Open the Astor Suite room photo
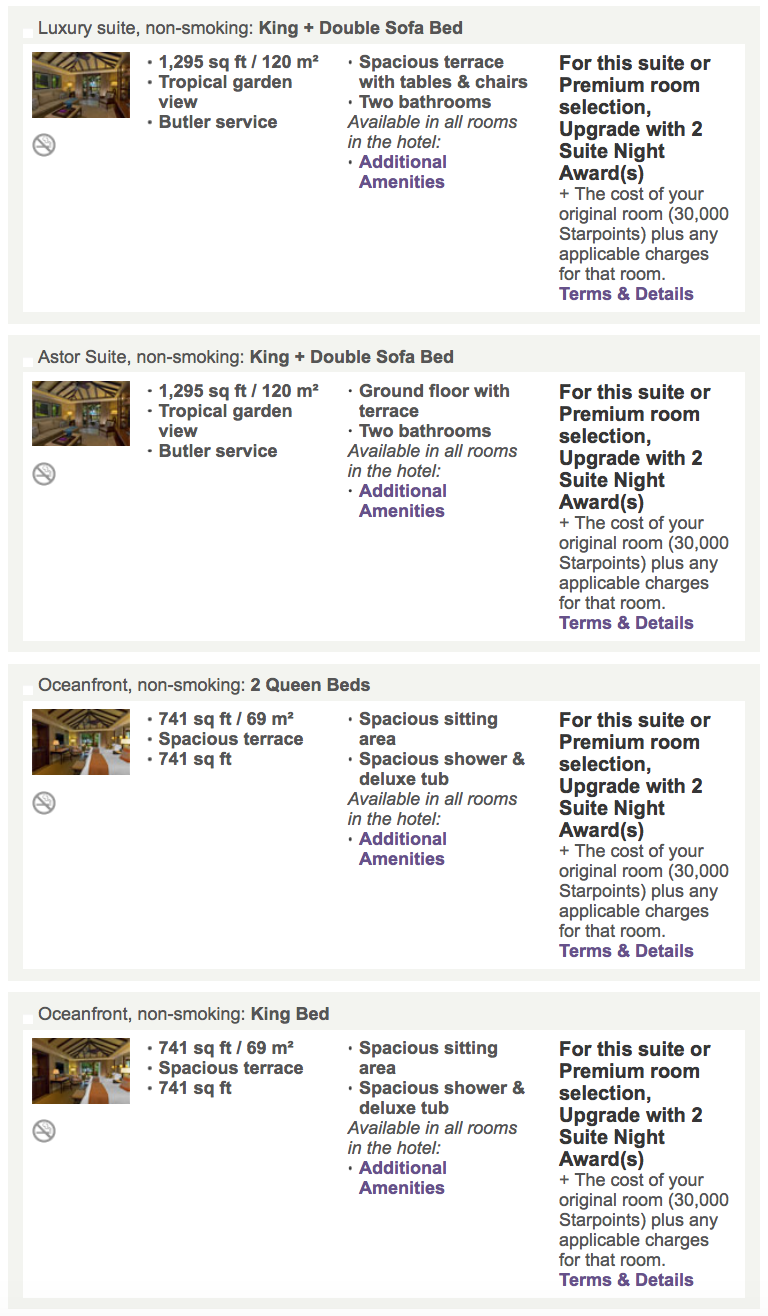This screenshot has height=1316, width=768. (81, 414)
